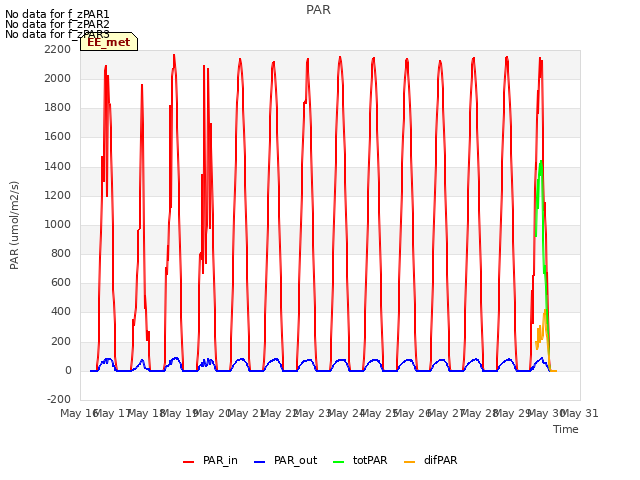Click the PAR chart title
Viewport: 640px width, 480px height.
tap(318, 10)
